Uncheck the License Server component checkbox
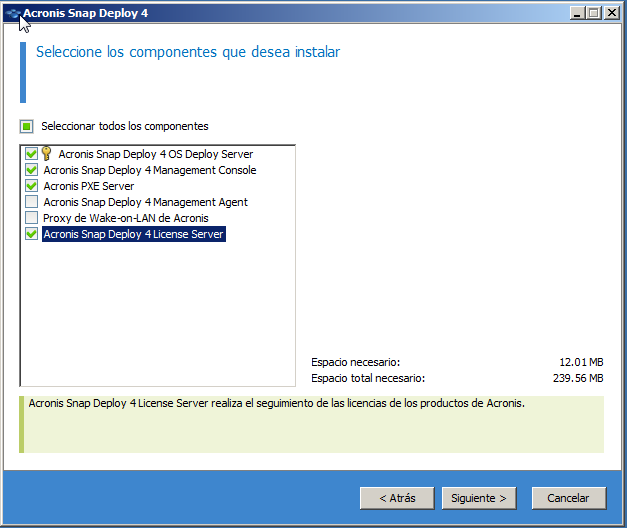 click(x=31, y=234)
